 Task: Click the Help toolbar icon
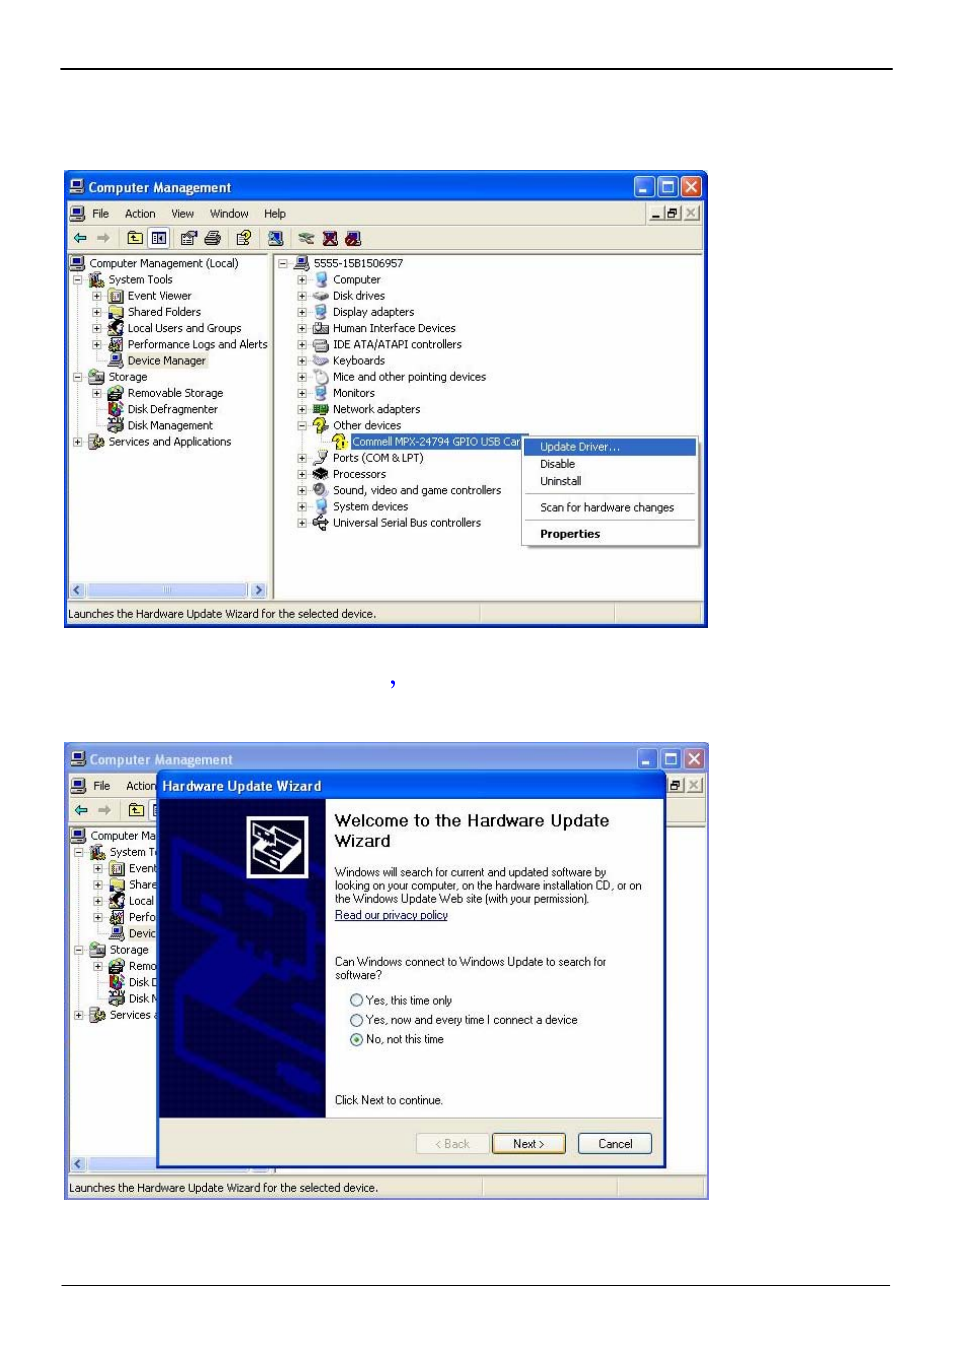tap(243, 238)
